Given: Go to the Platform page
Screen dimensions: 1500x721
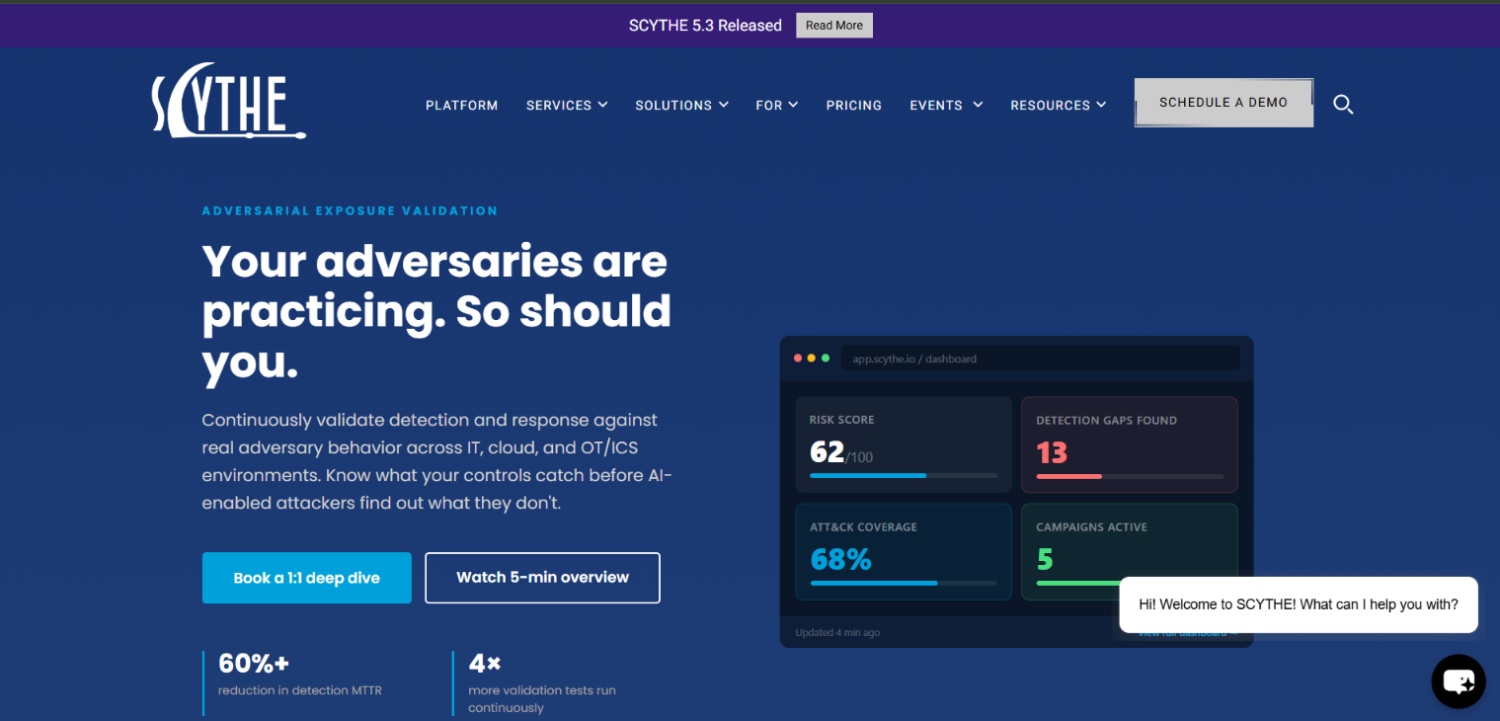Looking at the screenshot, I should point(462,105).
